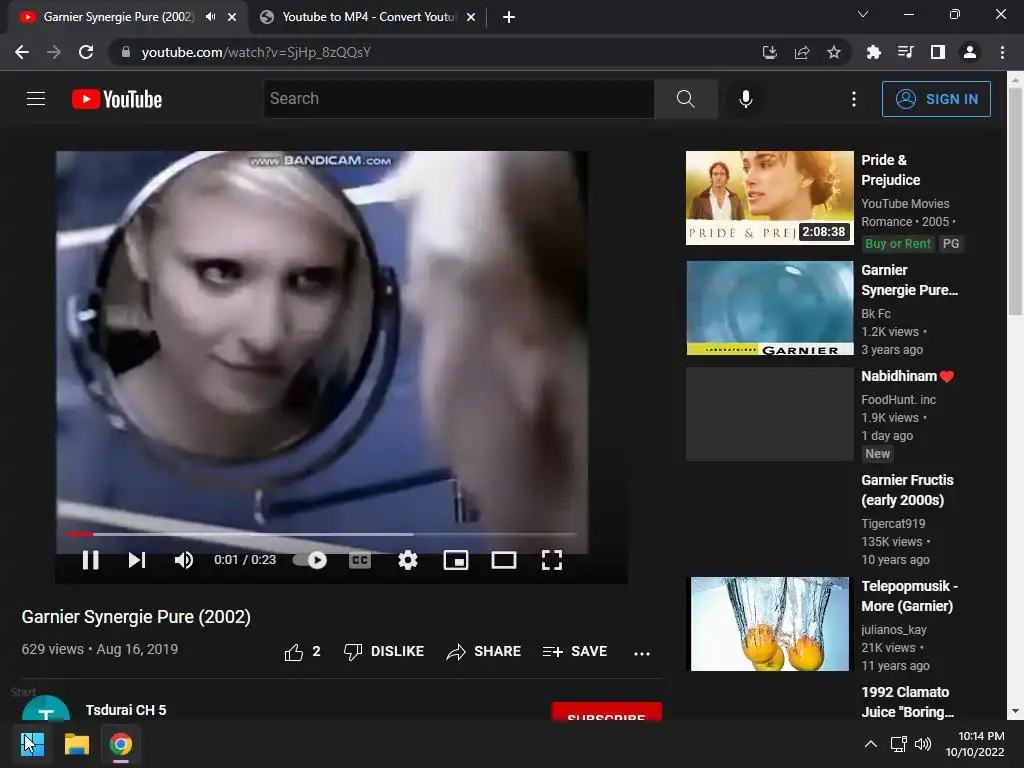Close the Youtube to MP4 tab

(471, 18)
